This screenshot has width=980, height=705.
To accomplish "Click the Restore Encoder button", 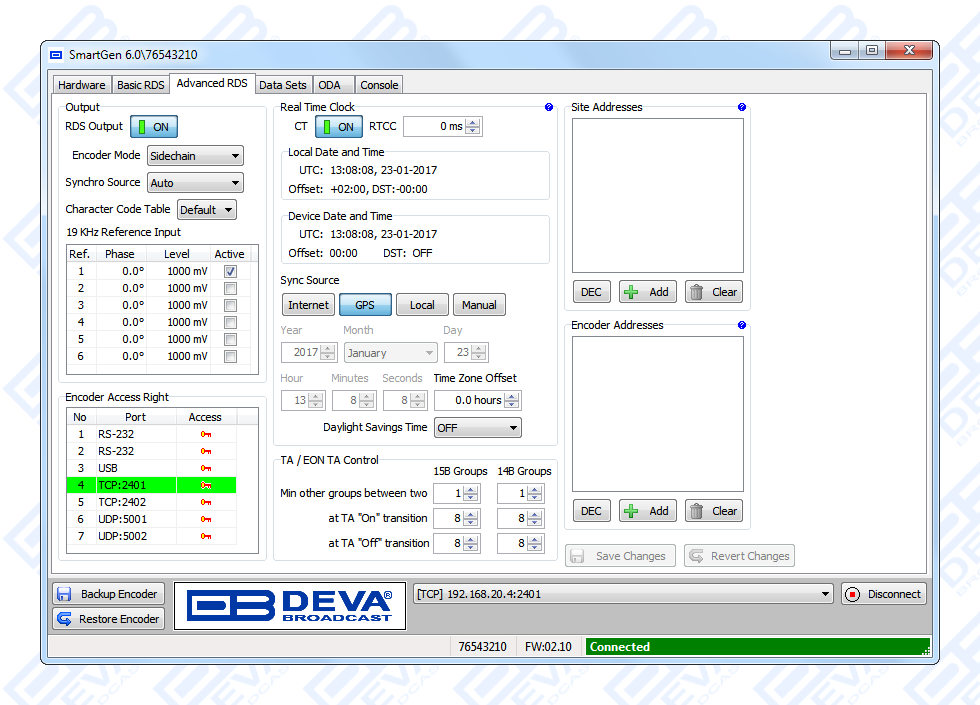I will coord(108,619).
